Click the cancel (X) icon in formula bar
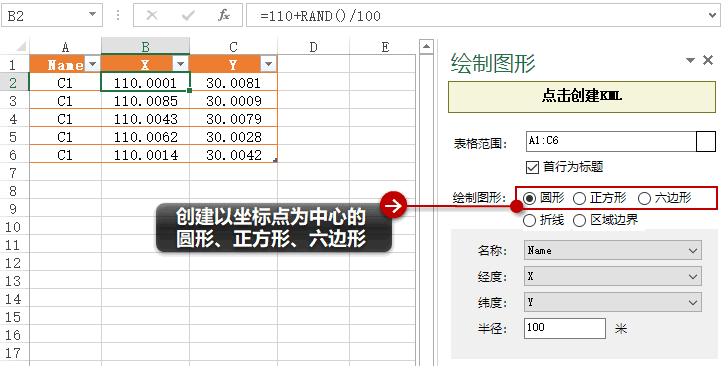 [151, 16]
